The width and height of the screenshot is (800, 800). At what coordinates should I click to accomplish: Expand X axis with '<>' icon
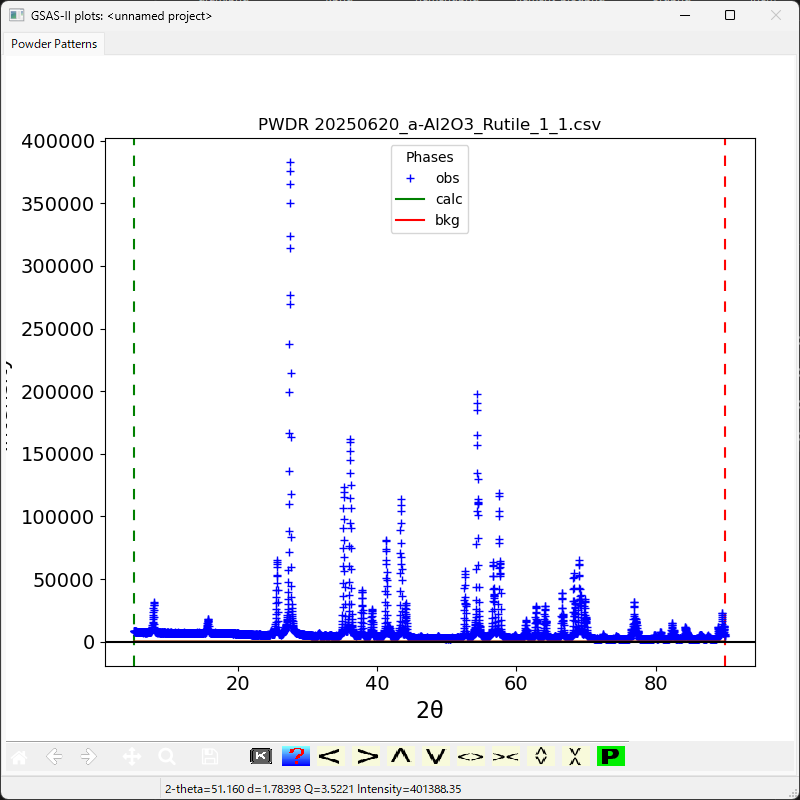click(470, 757)
